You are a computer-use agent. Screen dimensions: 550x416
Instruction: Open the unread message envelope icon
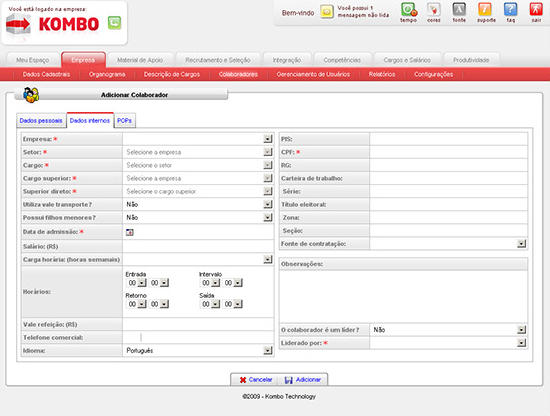pos(327,12)
